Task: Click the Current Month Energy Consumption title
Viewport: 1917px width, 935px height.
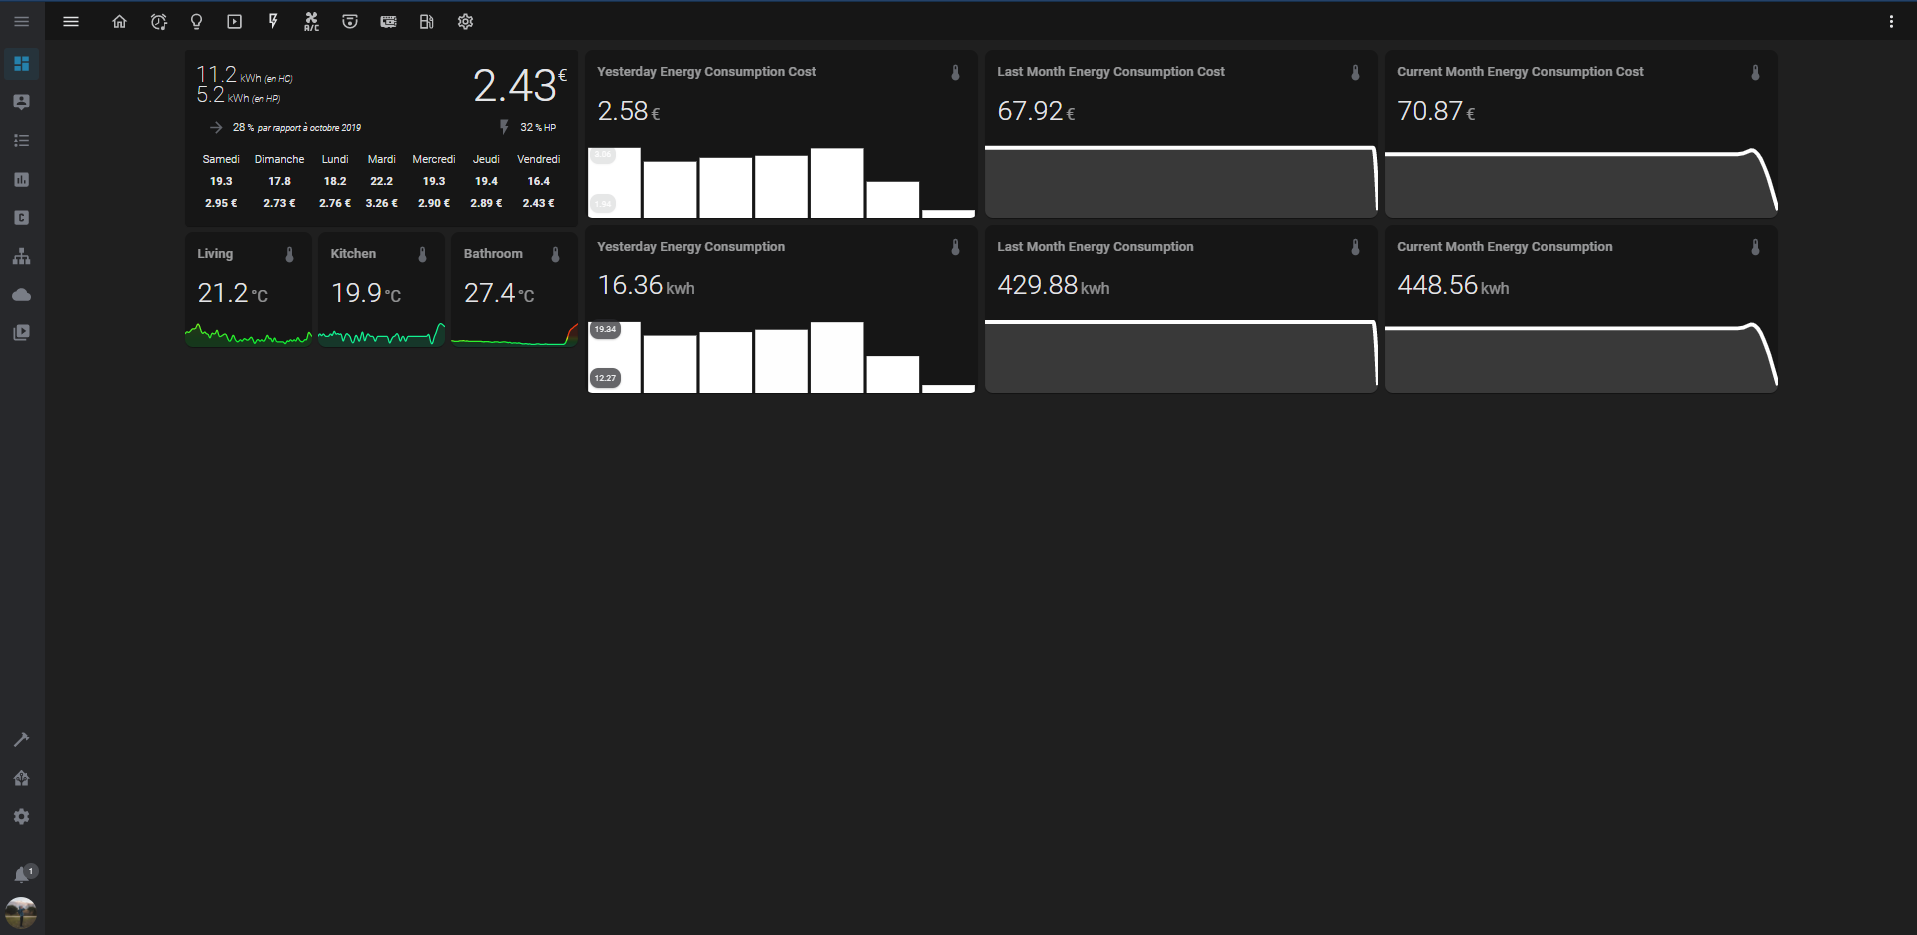Action: tap(1504, 247)
